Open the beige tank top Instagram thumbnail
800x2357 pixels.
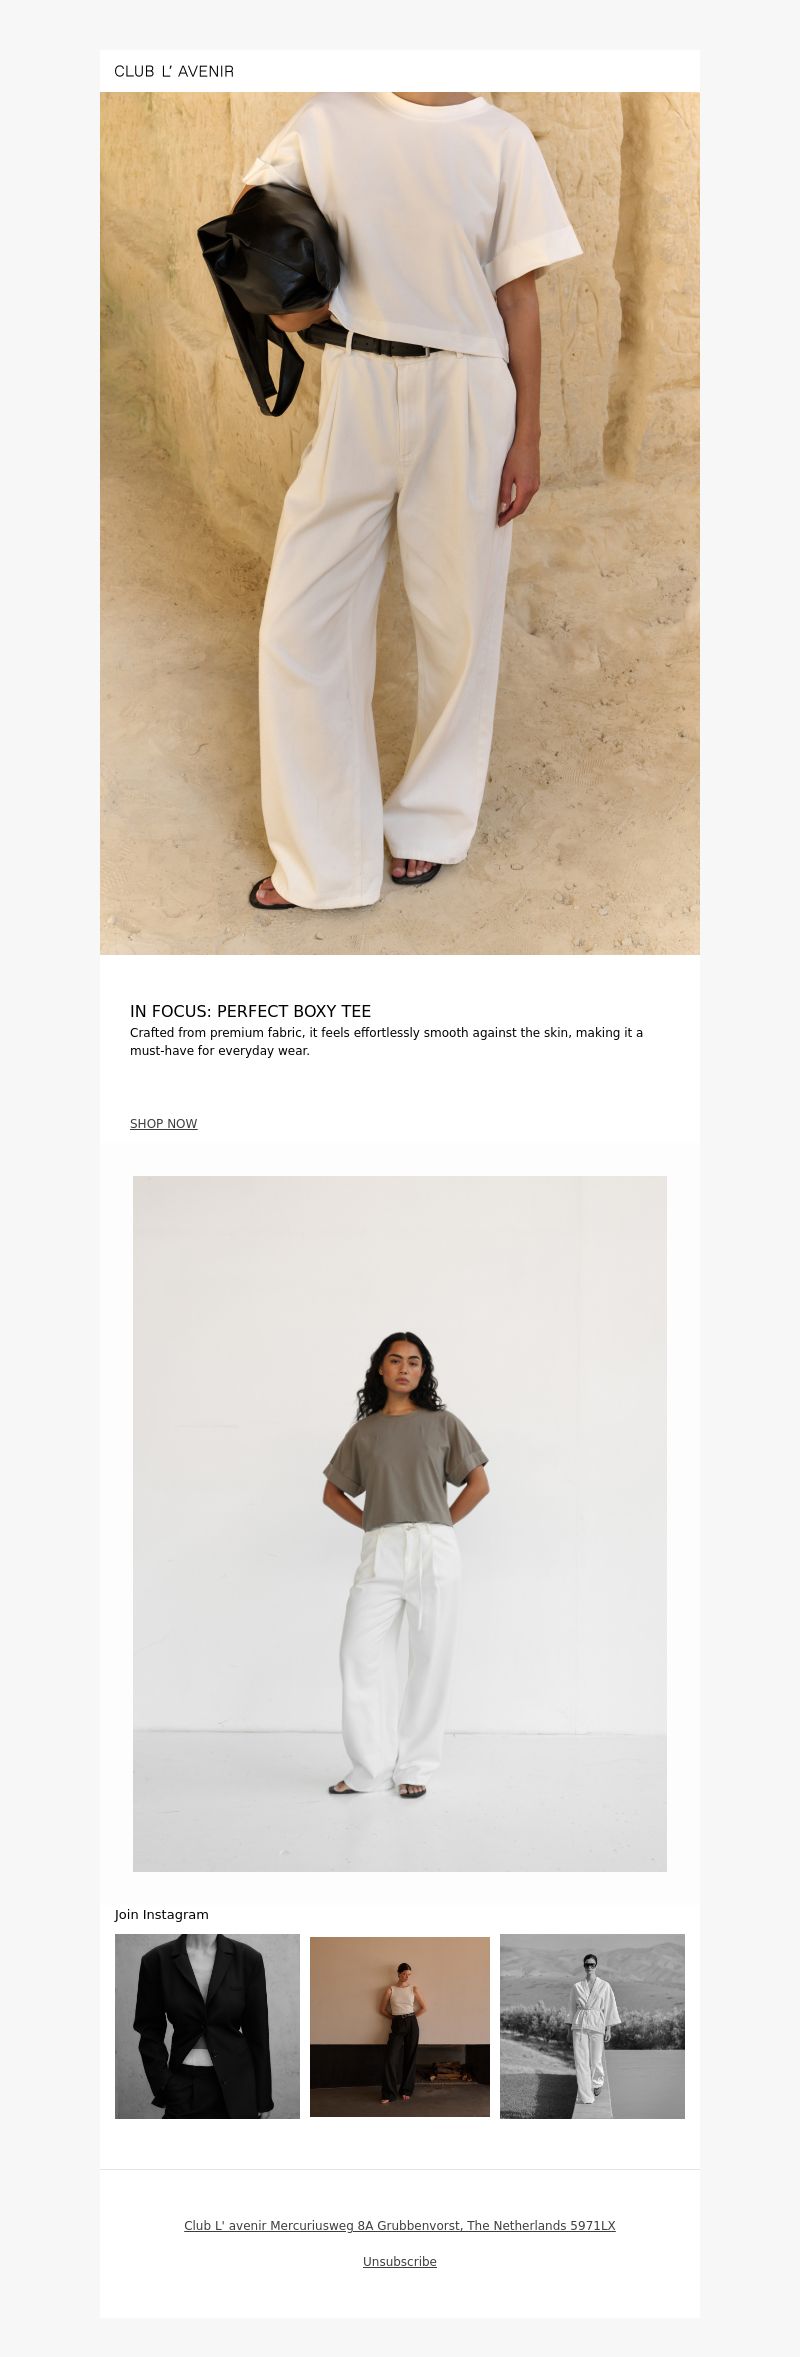400,2026
